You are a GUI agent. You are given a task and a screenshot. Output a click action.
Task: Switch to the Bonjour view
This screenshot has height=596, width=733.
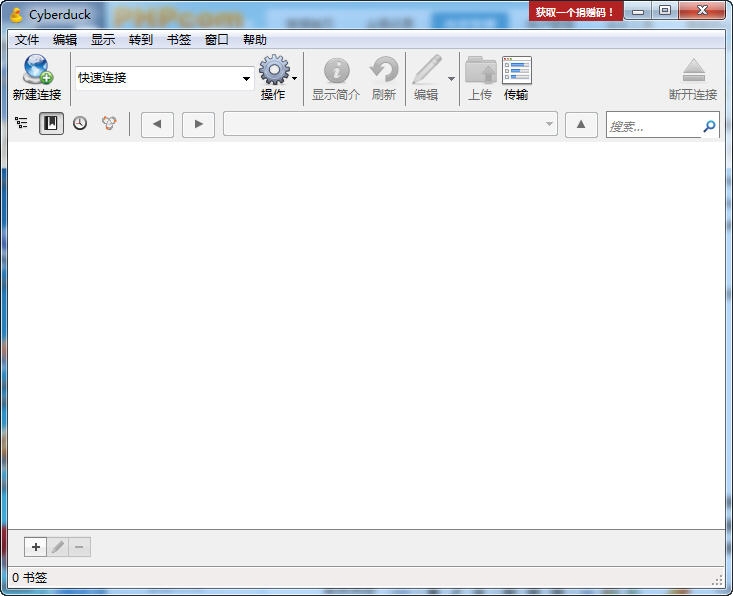(x=109, y=124)
